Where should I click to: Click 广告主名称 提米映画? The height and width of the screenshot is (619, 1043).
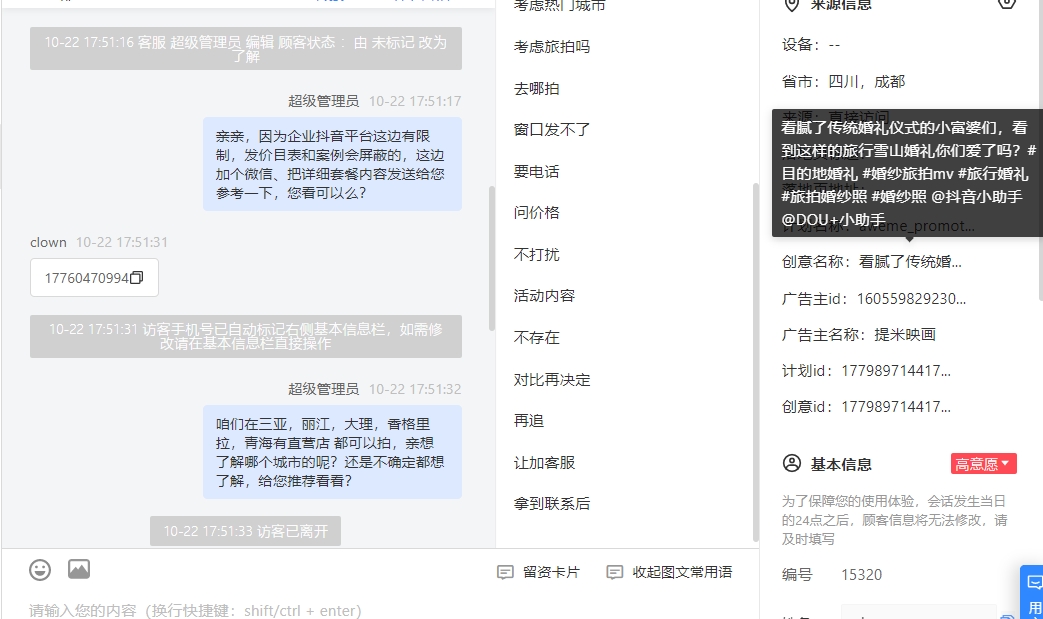click(x=905, y=334)
